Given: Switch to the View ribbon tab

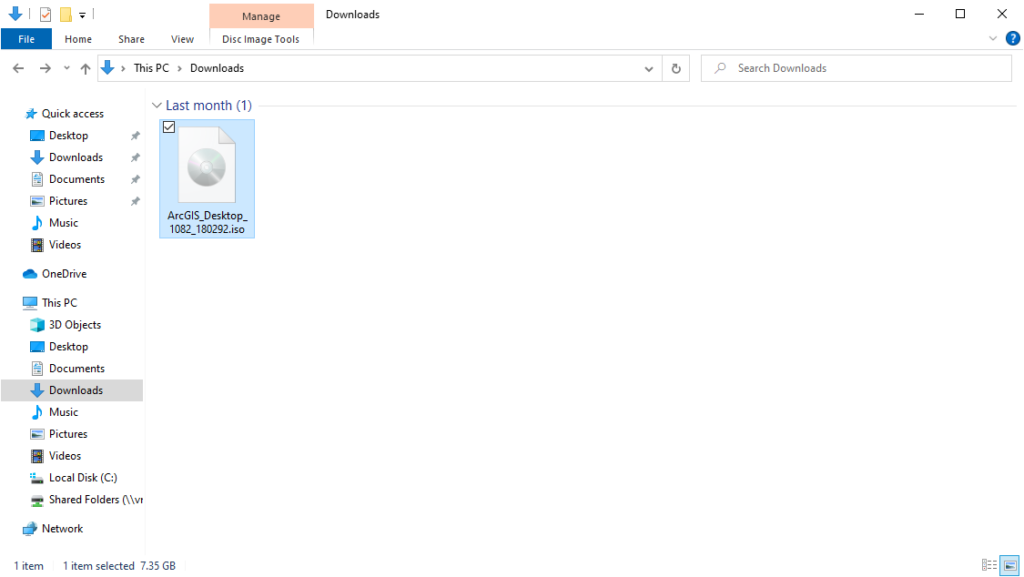Looking at the screenshot, I should click(x=182, y=39).
